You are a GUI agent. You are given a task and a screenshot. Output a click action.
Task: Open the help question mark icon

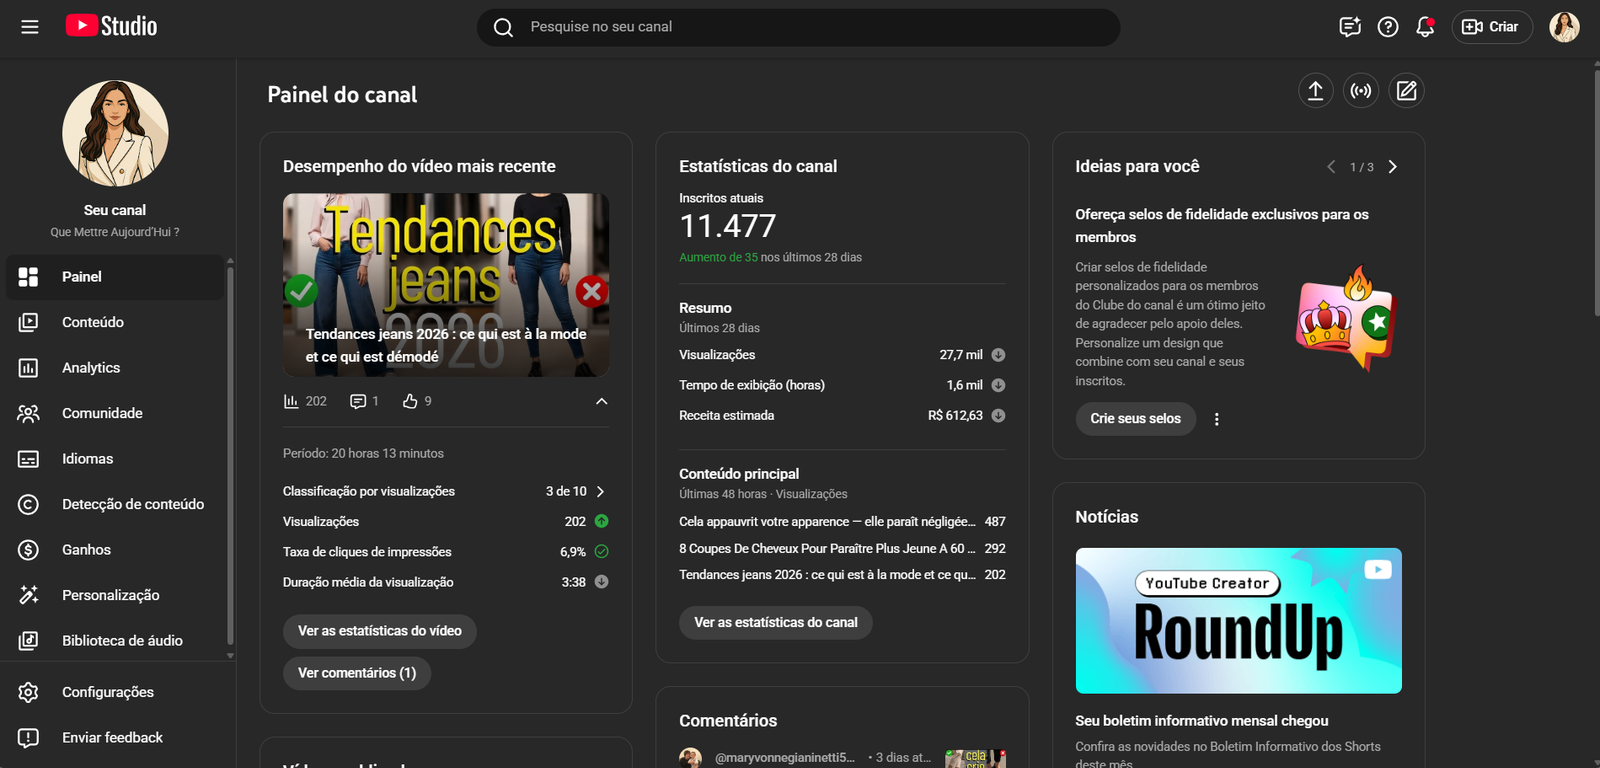coord(1388,27)
